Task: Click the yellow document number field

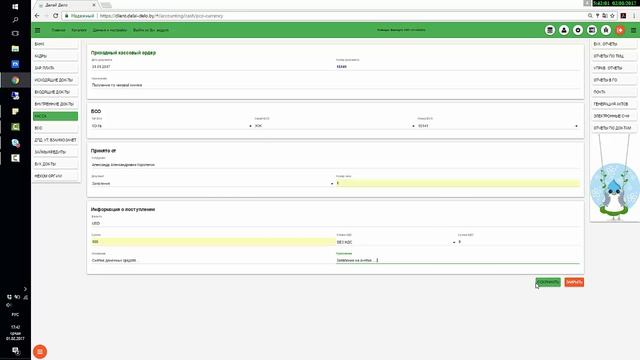Action: (x=458, y=183)
